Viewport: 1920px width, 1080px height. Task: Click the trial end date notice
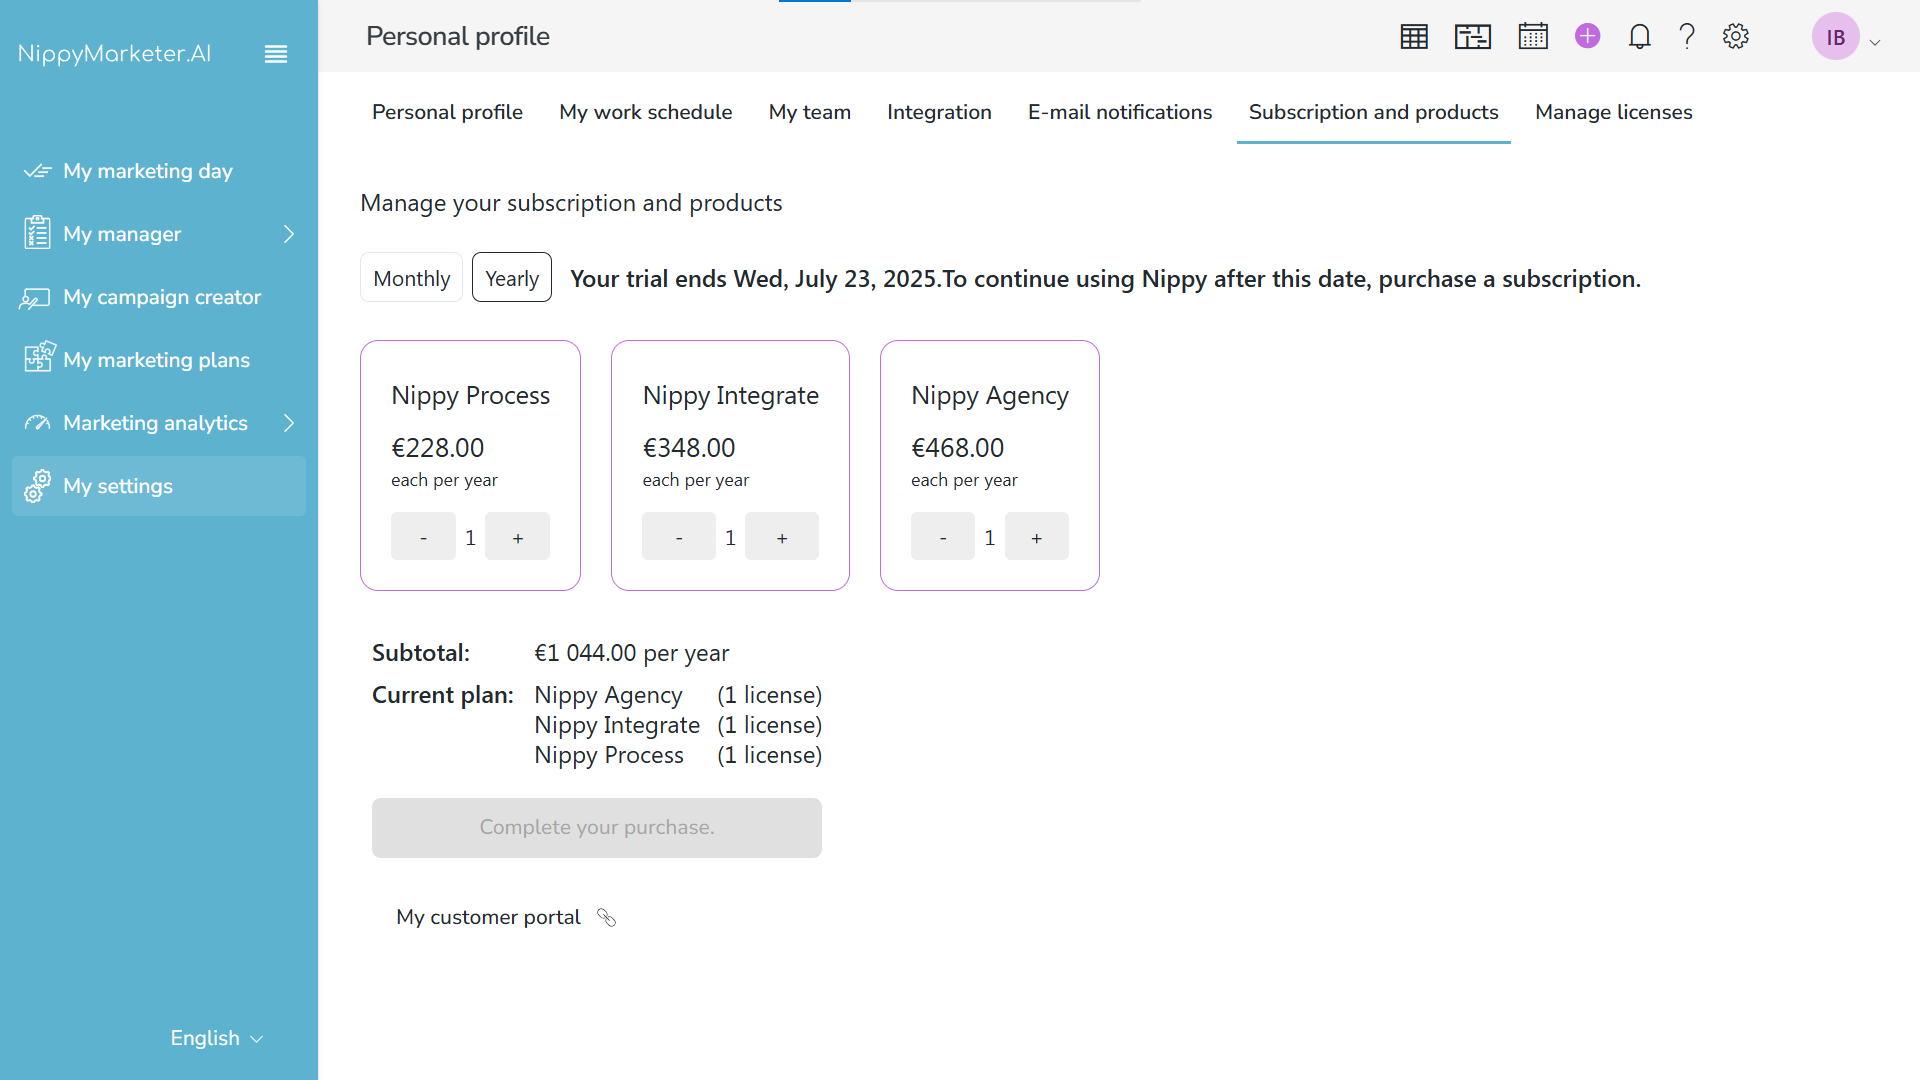point(1106,279)
